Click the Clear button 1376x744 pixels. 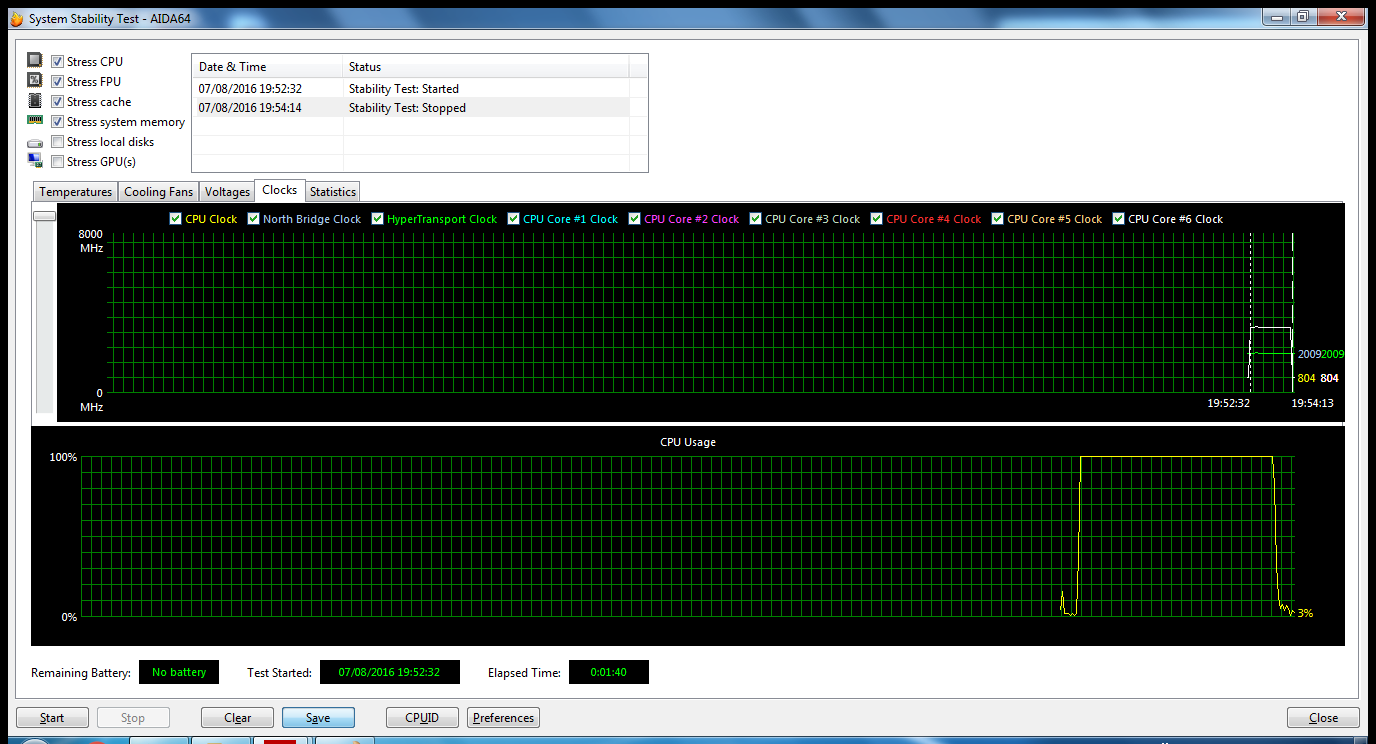point(238,718)
